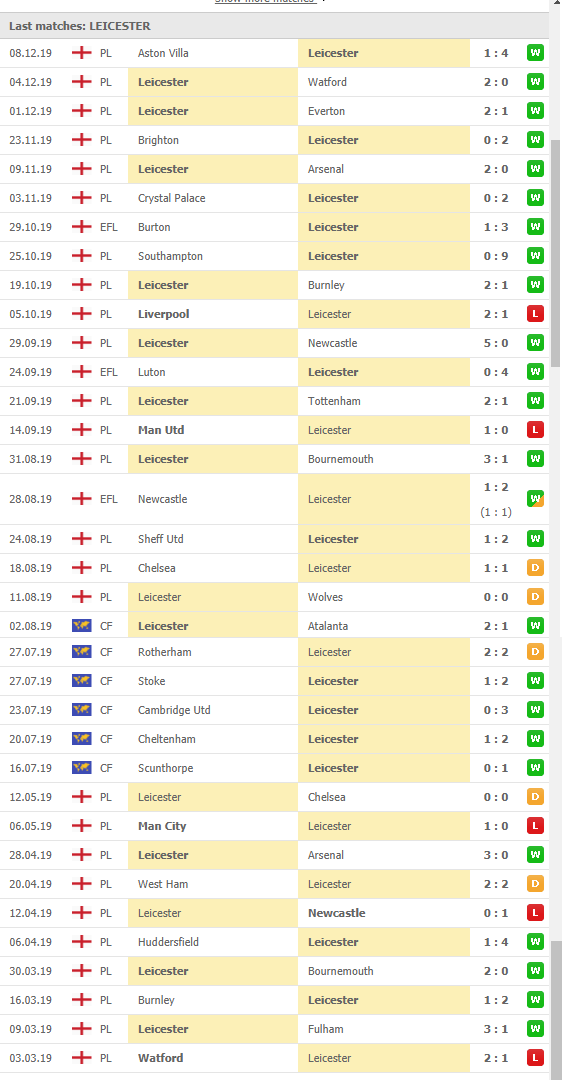Click the orange D badge for Chelsea 1:1
This screenshot has width=567, height=1089.
(534, 568)
